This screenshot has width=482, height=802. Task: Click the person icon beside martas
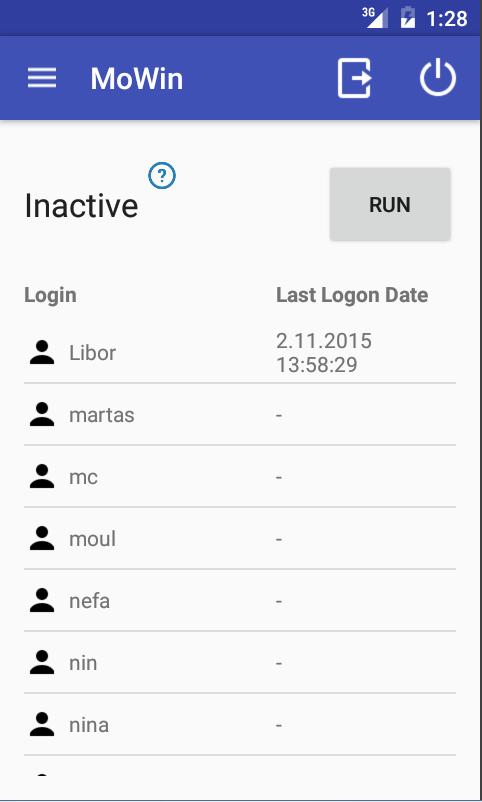(42, 415)
